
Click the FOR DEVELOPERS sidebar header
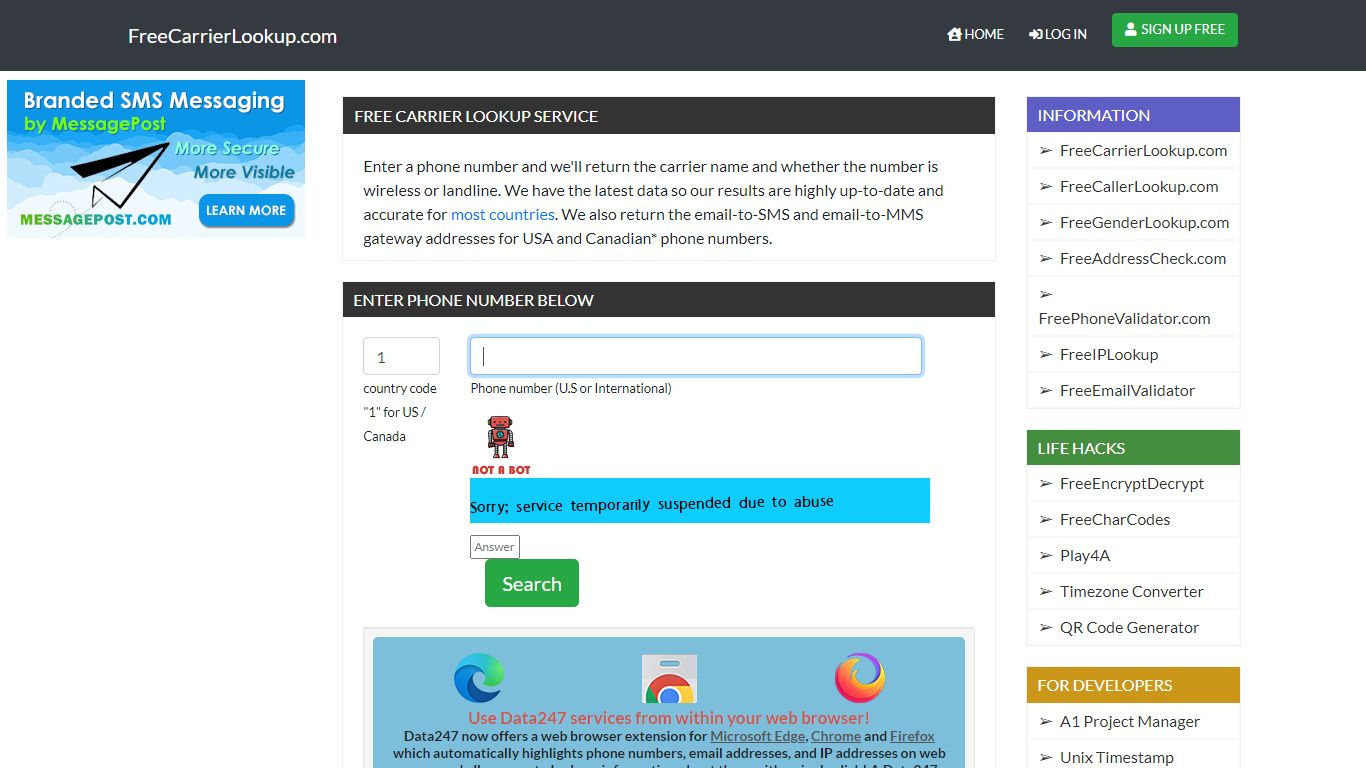pyautogui.click(x=1133, y=685)
